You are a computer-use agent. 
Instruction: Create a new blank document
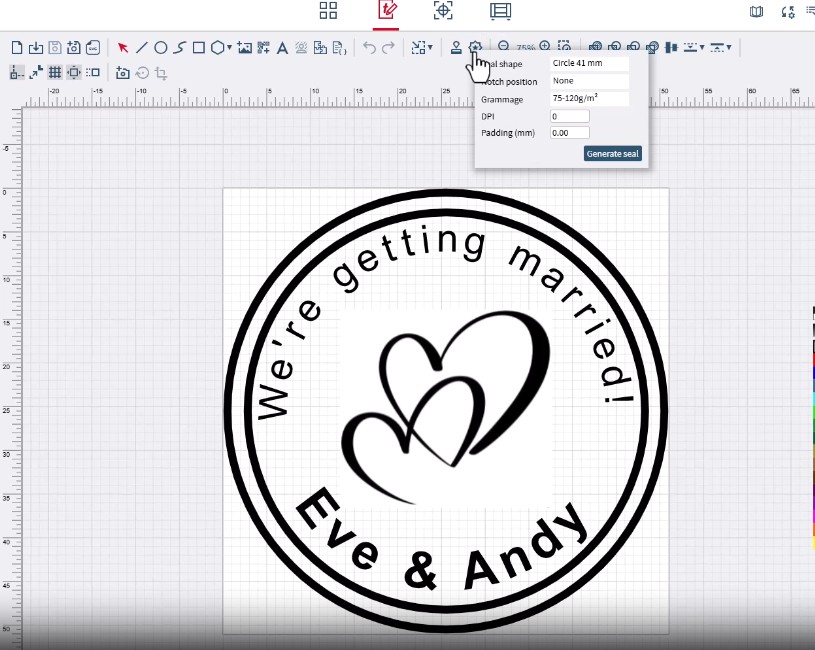(16, 47)
